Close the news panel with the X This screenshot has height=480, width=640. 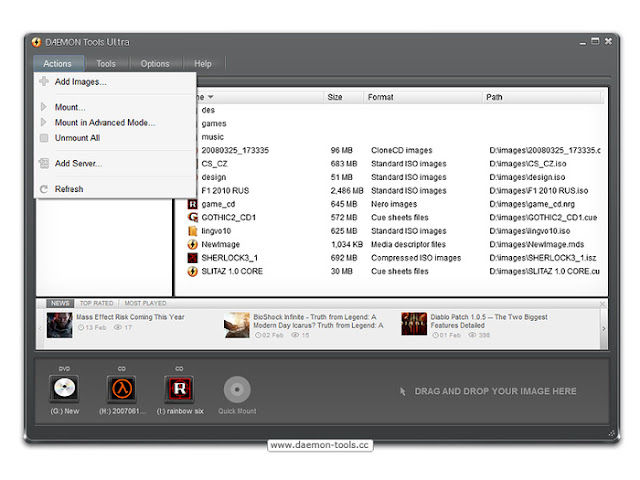click(x=603, y=304)
